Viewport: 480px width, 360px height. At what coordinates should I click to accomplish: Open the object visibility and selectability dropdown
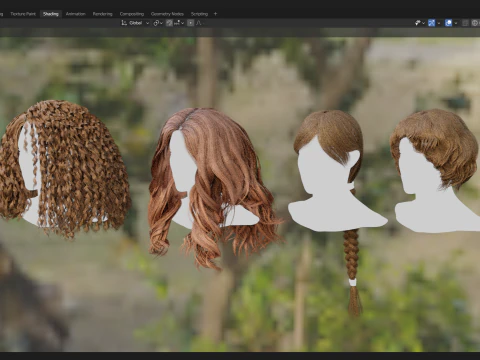(x=420, y=23)
